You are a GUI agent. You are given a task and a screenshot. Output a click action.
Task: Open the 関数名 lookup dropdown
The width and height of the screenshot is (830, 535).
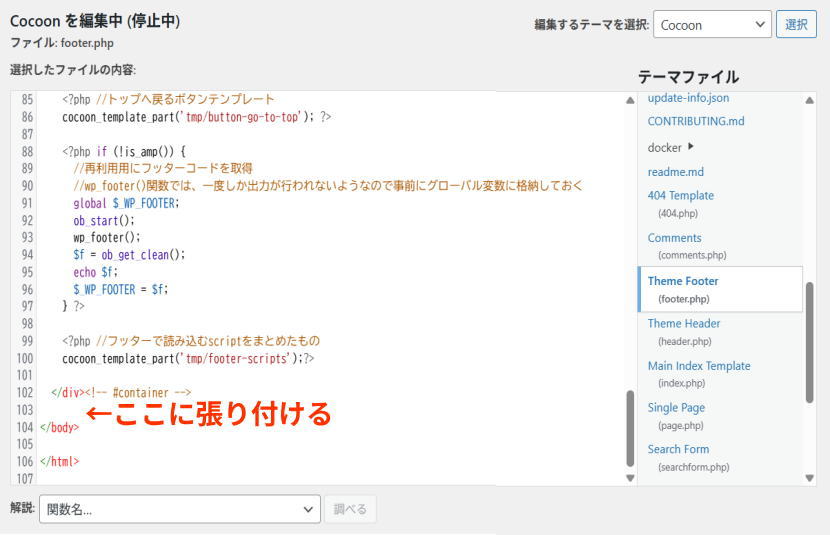pos(179,509)
